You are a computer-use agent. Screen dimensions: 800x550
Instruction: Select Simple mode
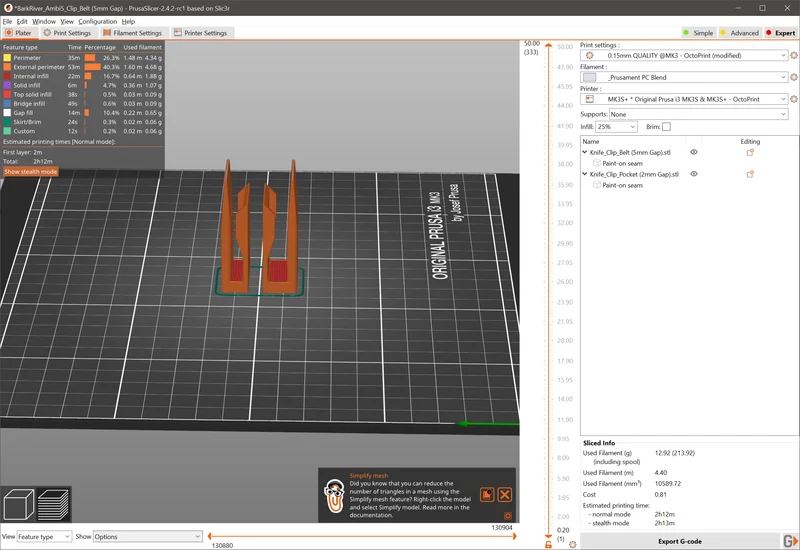click(x=698, y=33)
